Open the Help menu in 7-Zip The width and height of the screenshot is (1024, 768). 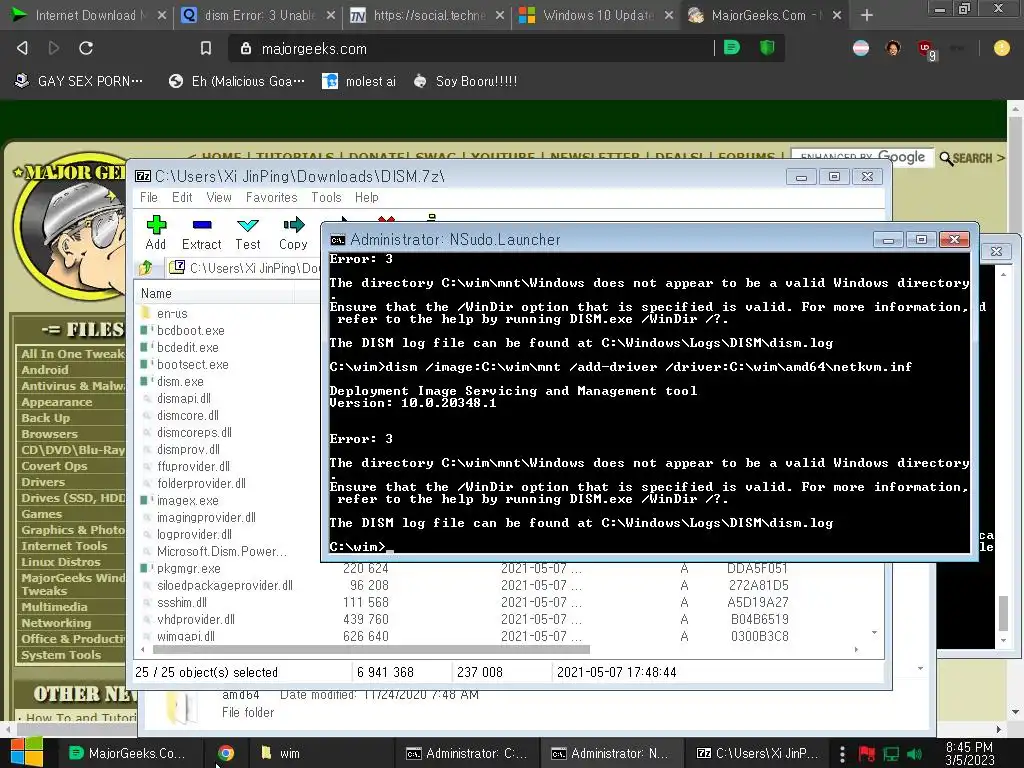[x=366, y=197]
